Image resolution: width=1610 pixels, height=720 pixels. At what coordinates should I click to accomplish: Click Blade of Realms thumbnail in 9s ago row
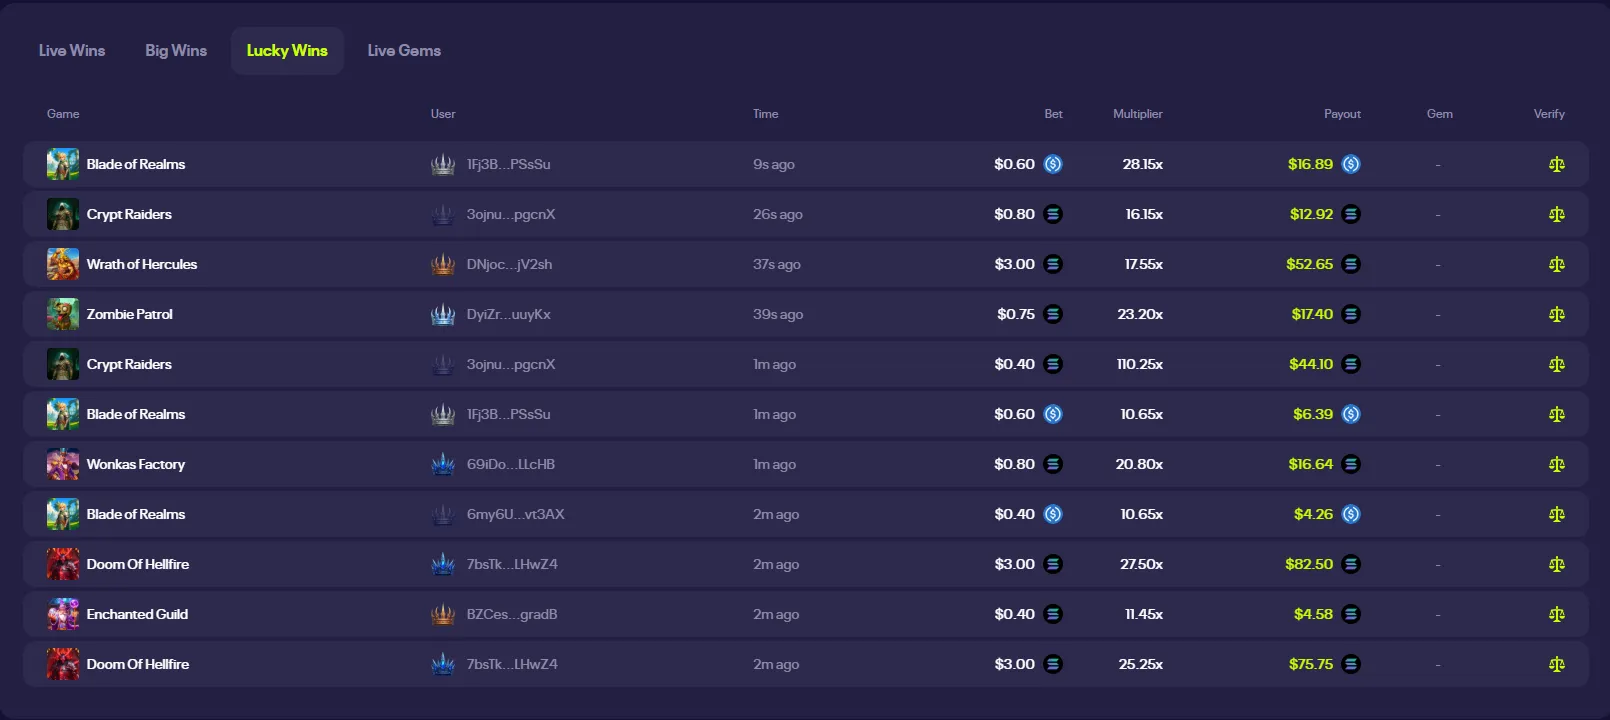coord(63,164)
